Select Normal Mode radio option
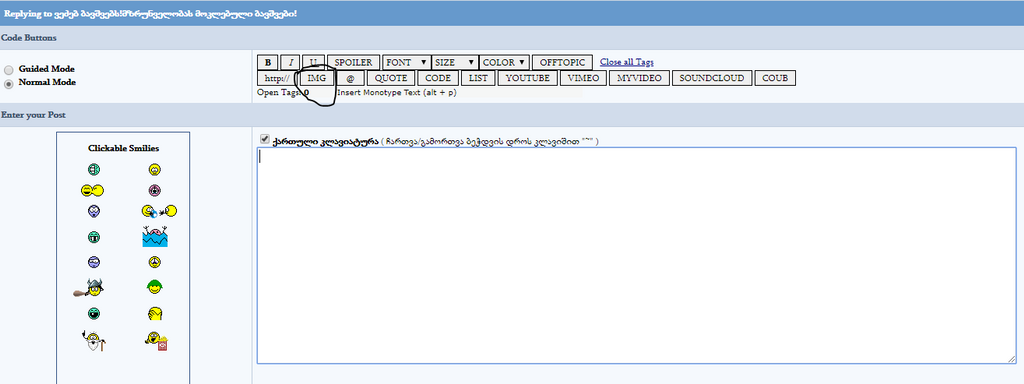Image resolution: width=1024 pixels, height=384 pixels. [x=8, y=84]
